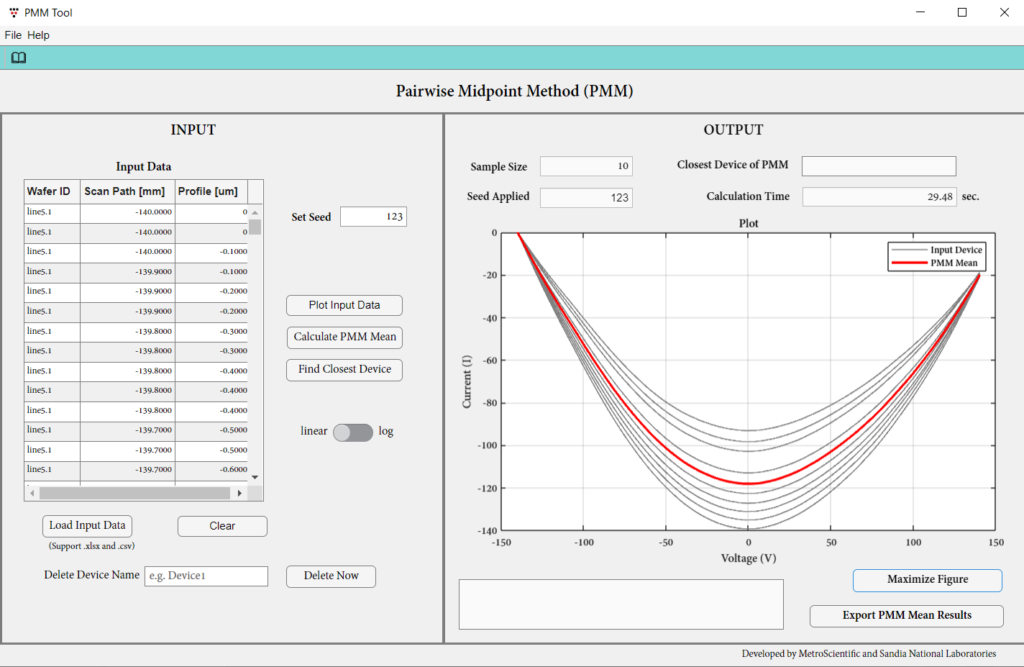Open the Help menu
1024x667 pixels.
[x=38, y=35]
